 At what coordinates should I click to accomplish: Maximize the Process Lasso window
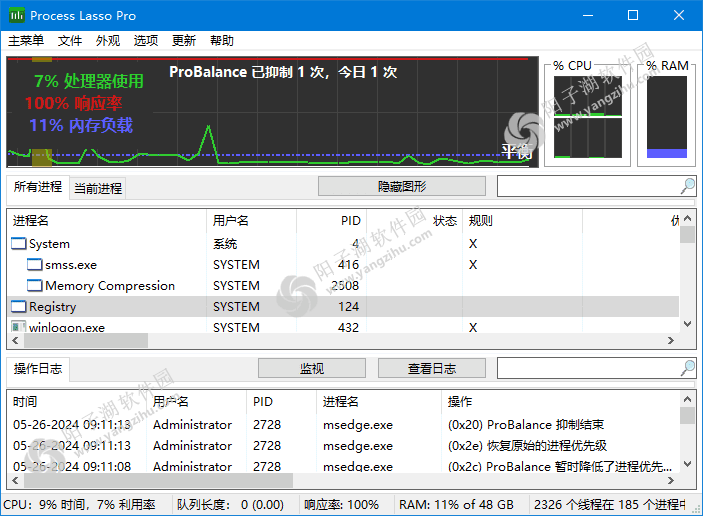(633, 15)
